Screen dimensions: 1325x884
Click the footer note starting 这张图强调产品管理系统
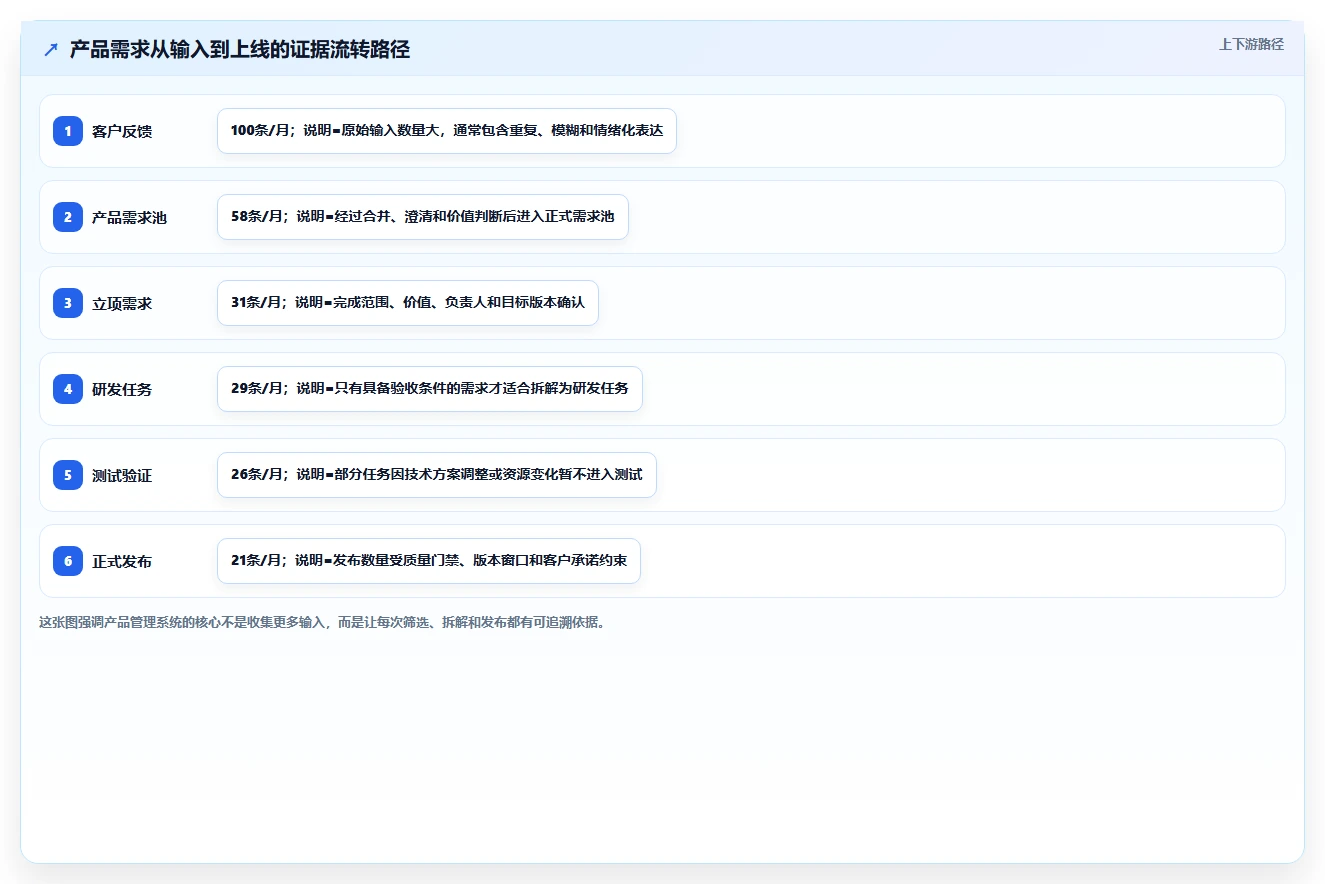(322, 622)
